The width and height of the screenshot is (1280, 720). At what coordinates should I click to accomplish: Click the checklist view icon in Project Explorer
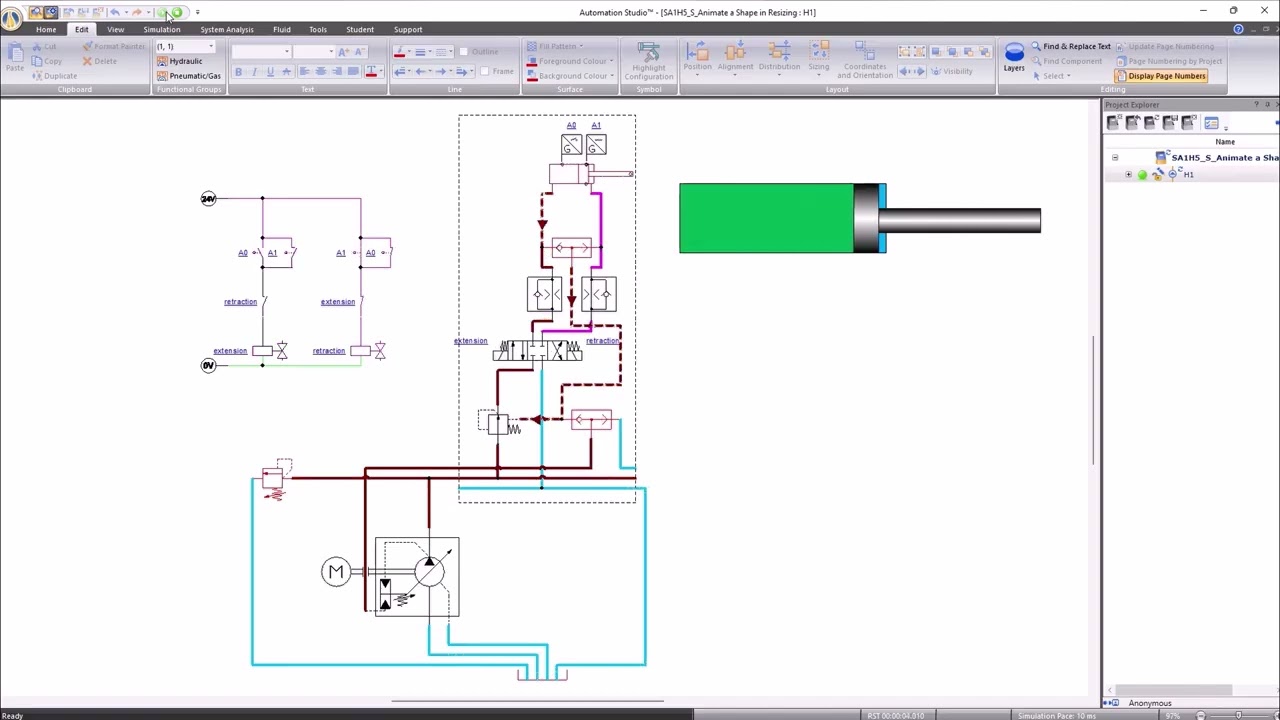pyautogui.click(x=1211, y=123)
